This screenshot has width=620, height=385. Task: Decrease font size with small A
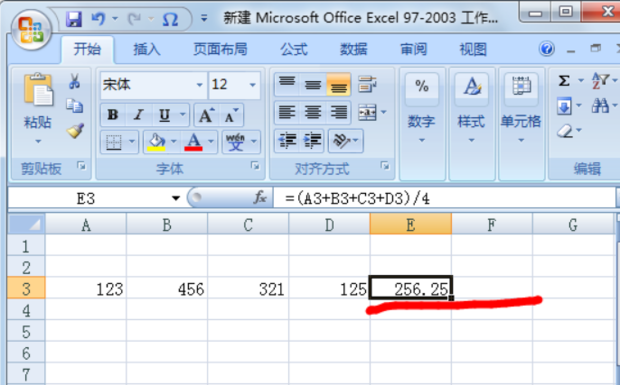tap(231, 115)
